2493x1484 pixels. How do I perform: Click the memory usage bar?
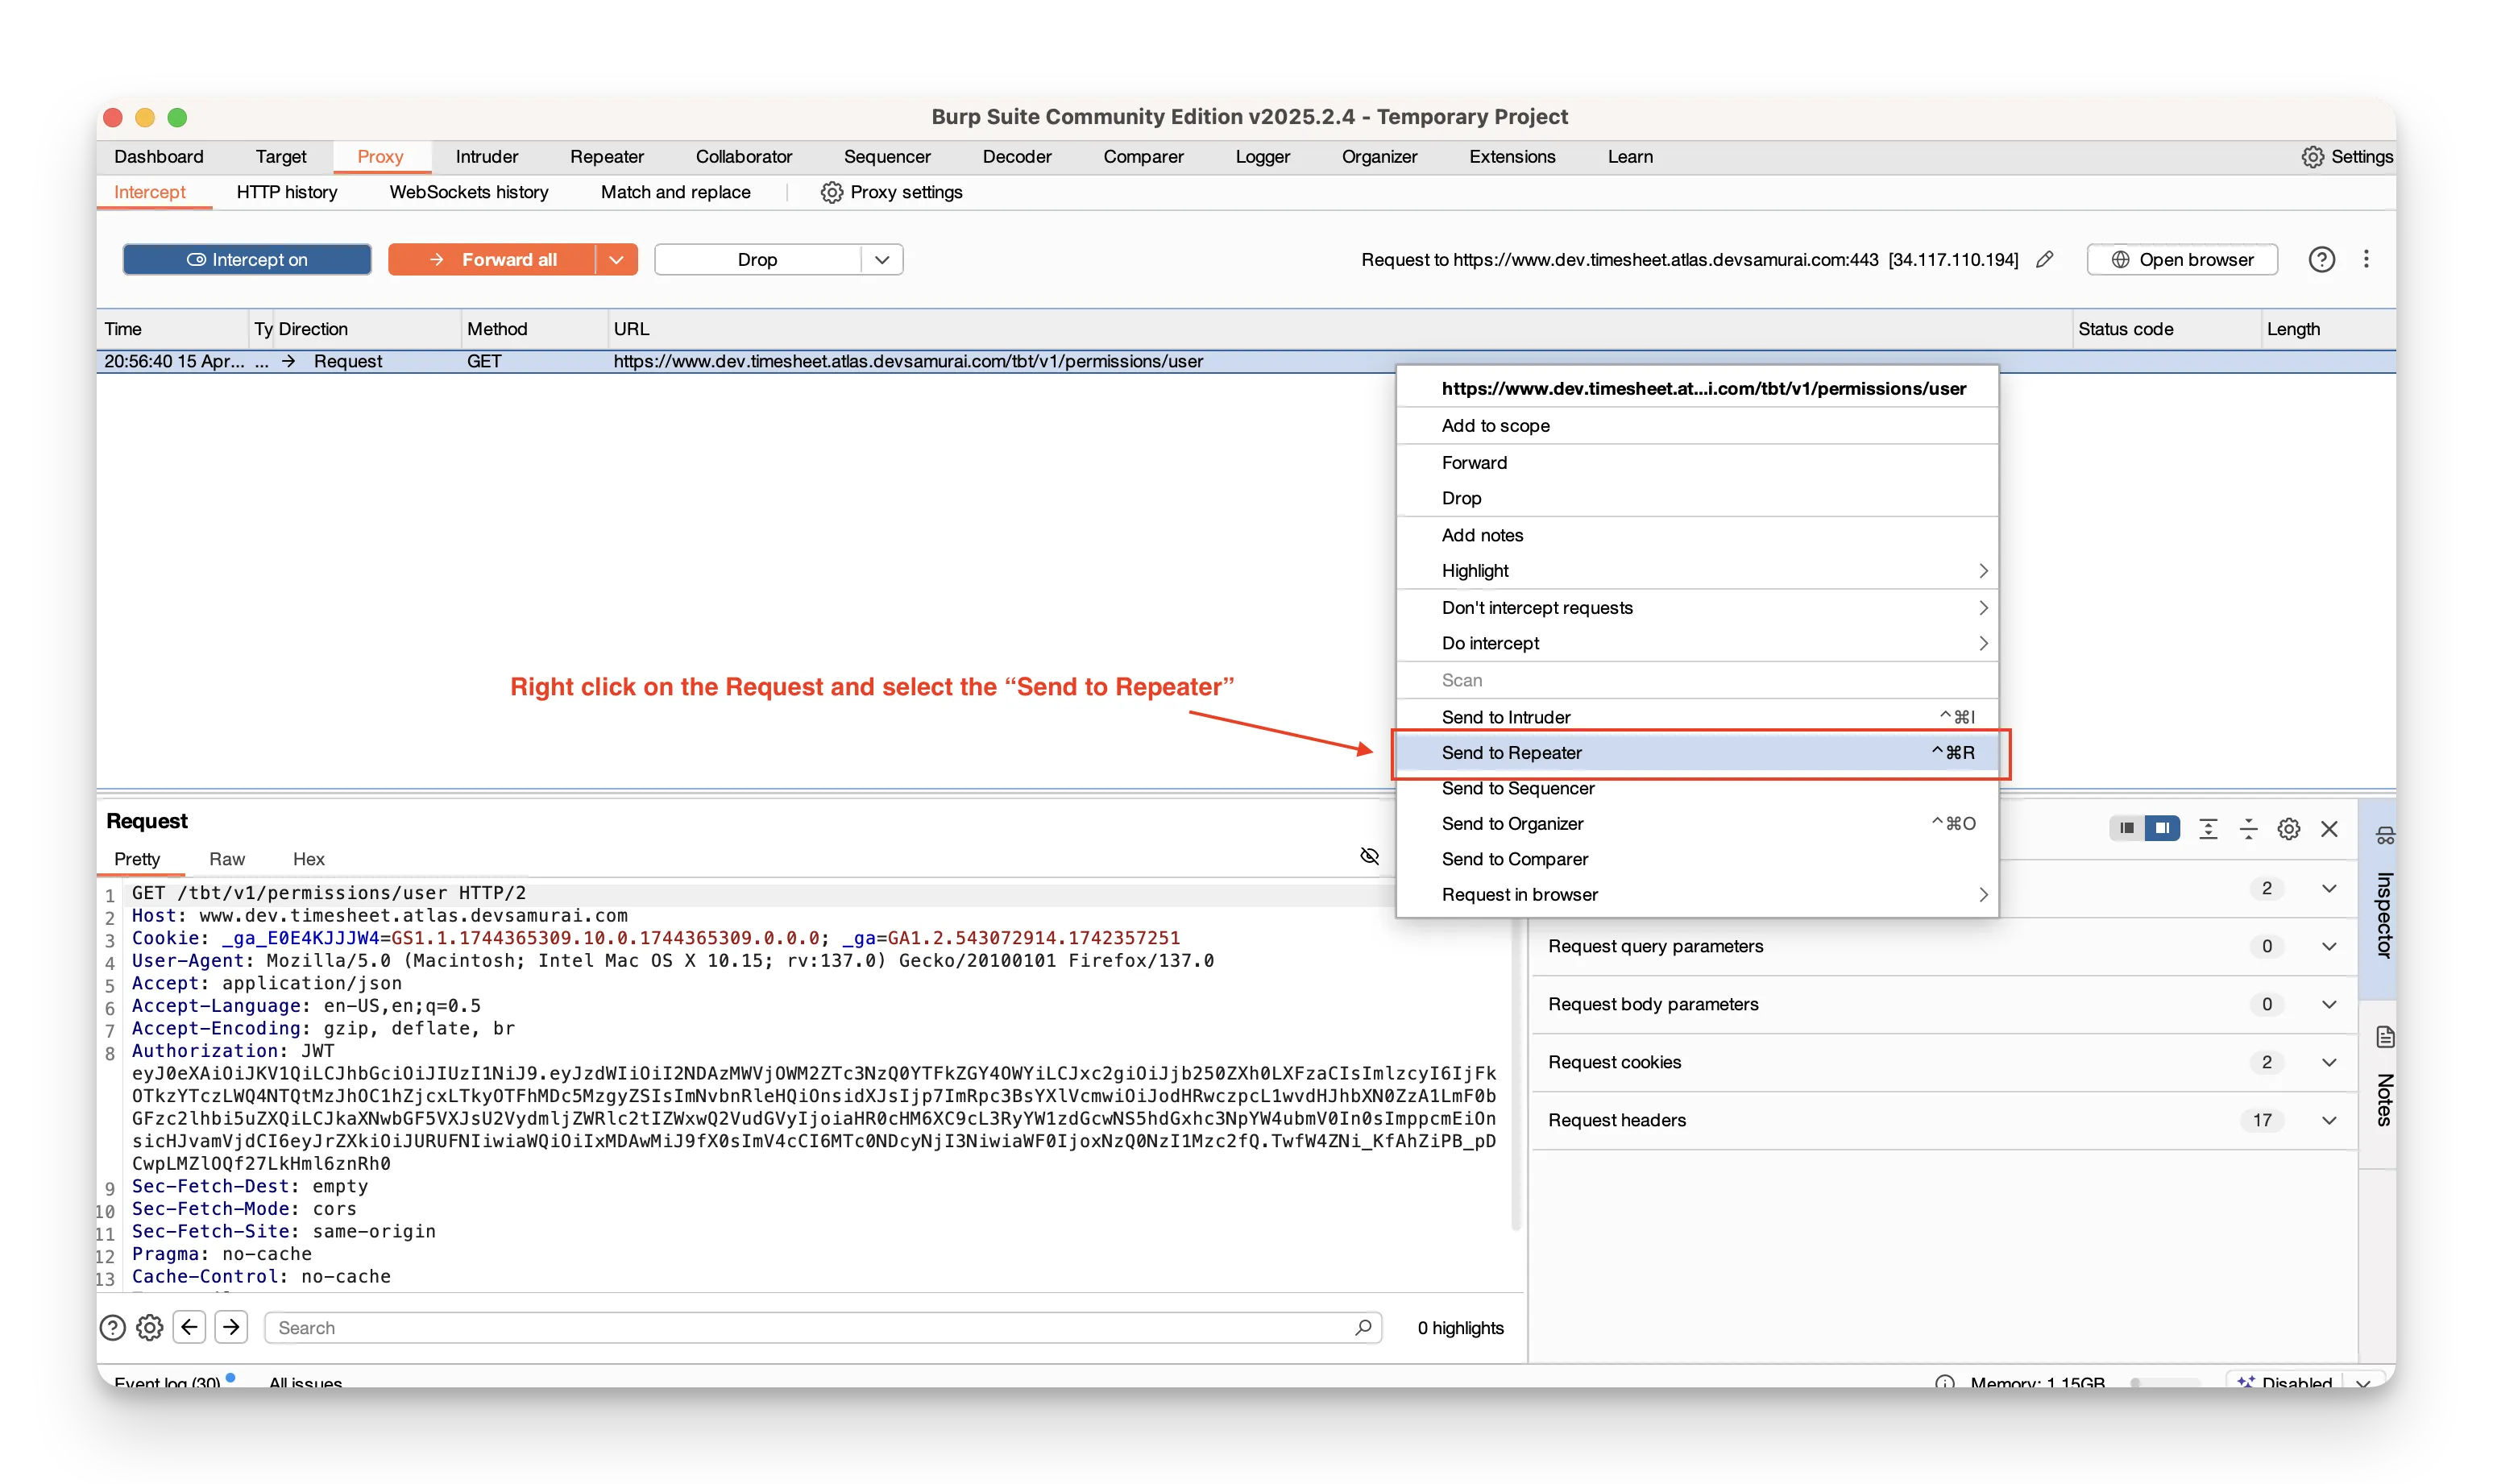(x=2164, y=1382)
